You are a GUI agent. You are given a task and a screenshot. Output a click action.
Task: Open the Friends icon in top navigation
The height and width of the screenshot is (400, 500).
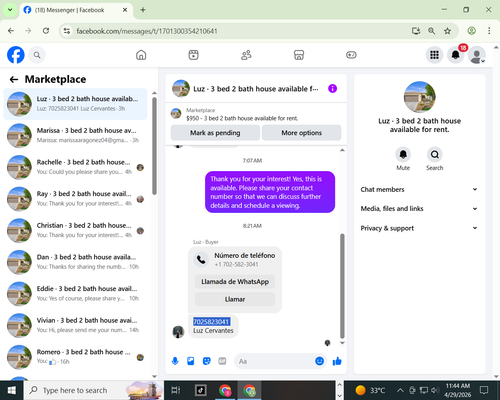tap(246, 55)
